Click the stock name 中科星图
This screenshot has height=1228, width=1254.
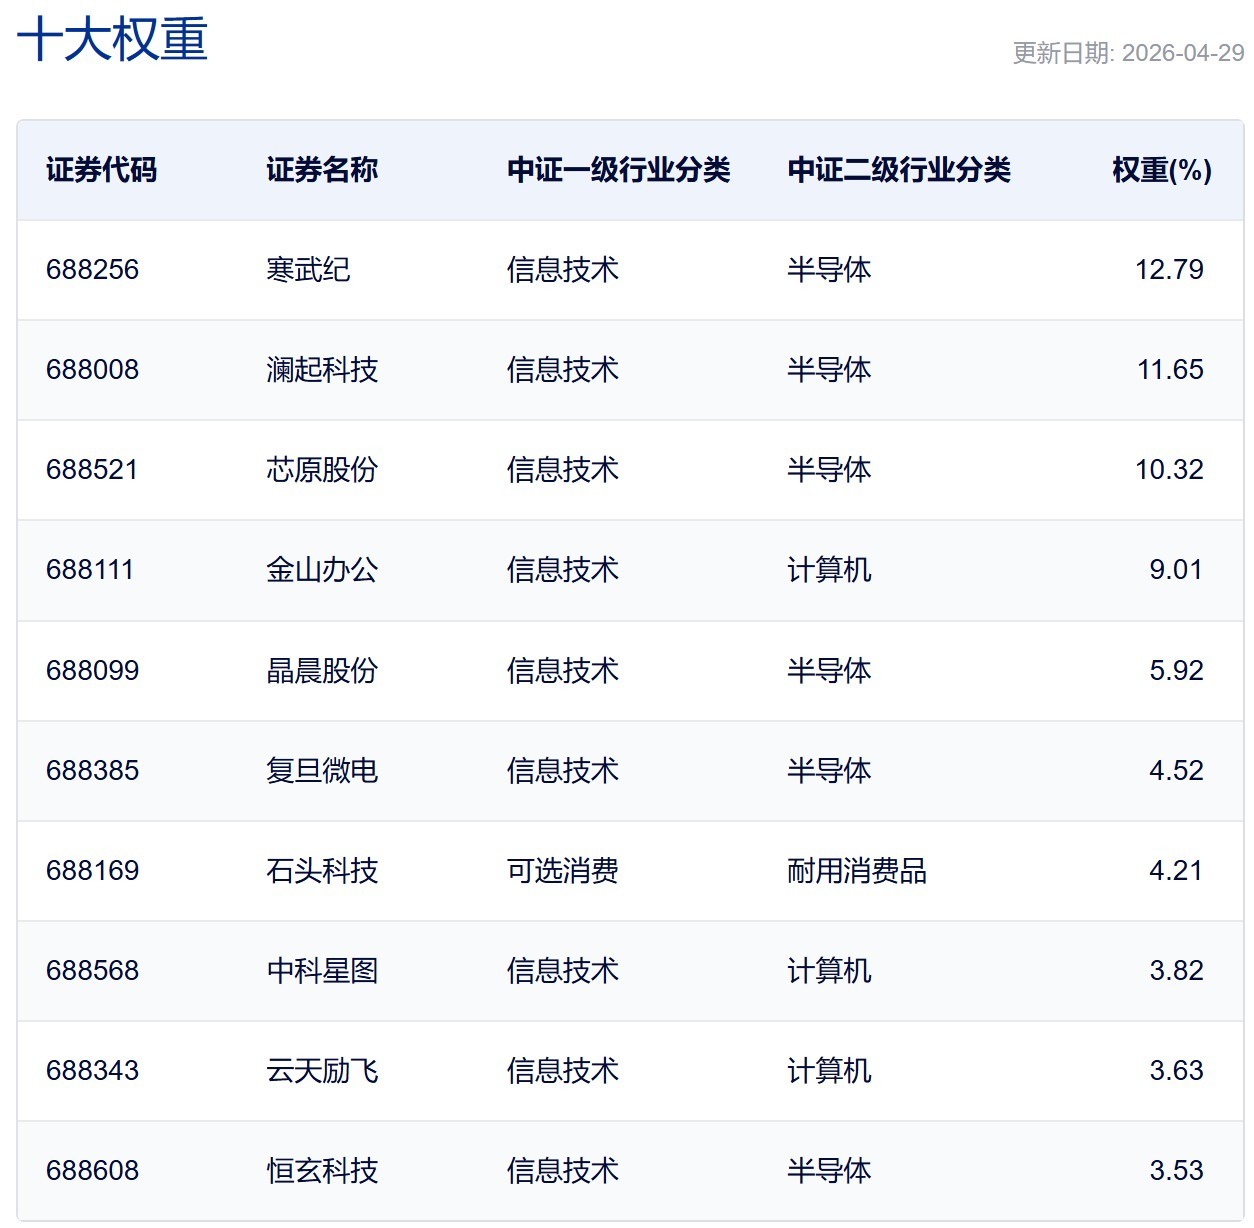[322, 970]
